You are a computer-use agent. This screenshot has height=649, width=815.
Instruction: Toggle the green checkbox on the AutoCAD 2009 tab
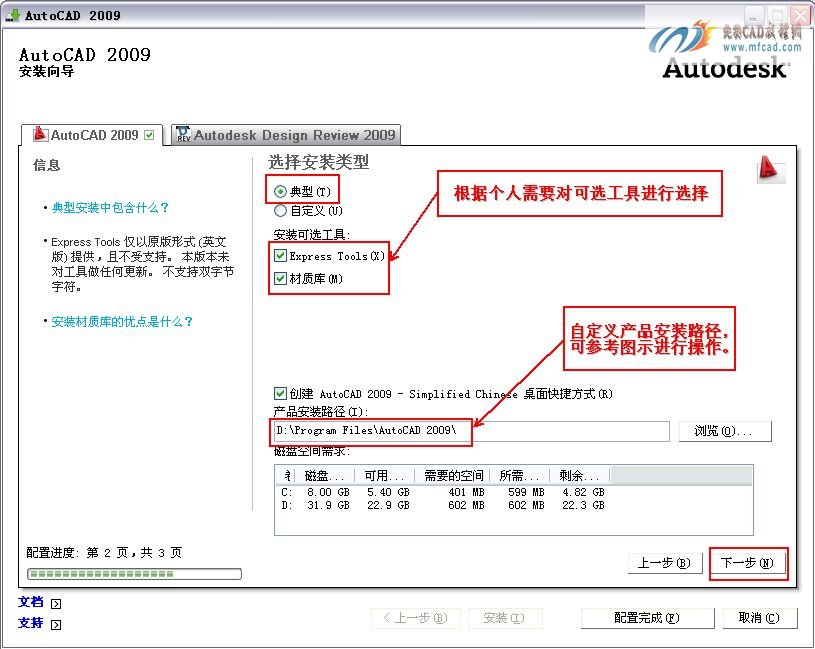(x=150, y=135)
